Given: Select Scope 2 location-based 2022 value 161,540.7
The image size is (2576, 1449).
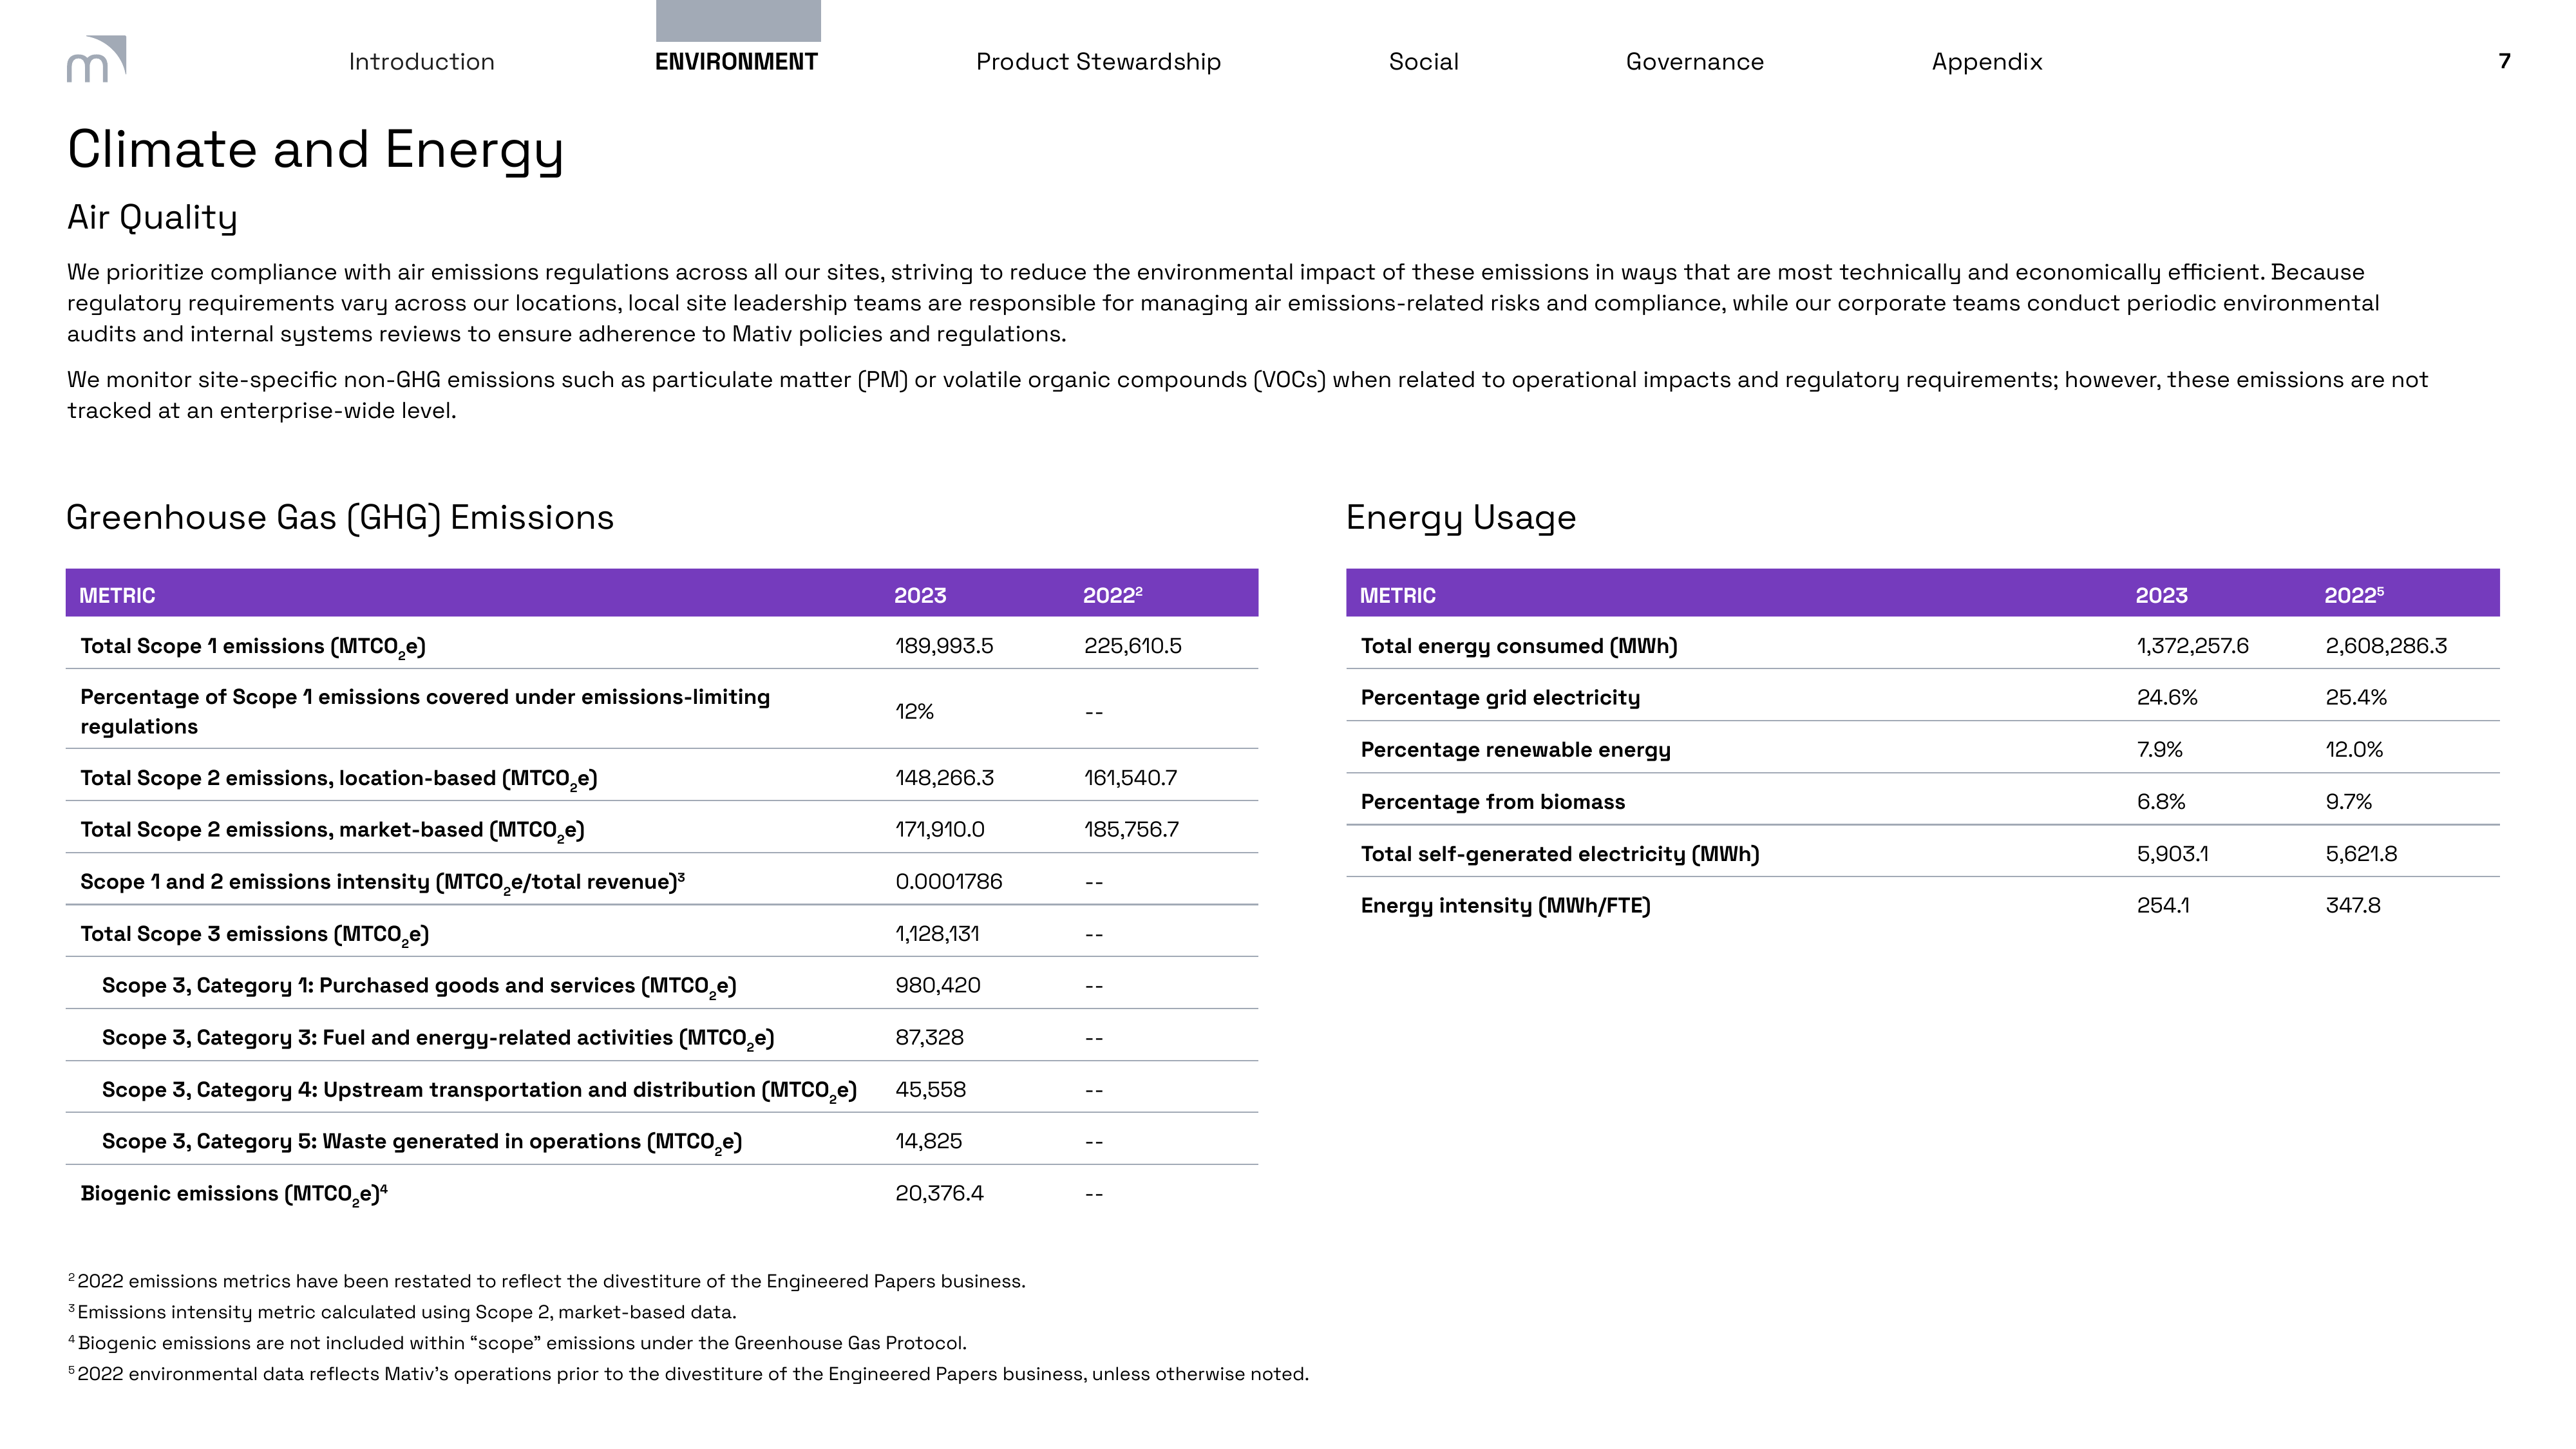Looking at the screenshot, I should (1130, 778).
